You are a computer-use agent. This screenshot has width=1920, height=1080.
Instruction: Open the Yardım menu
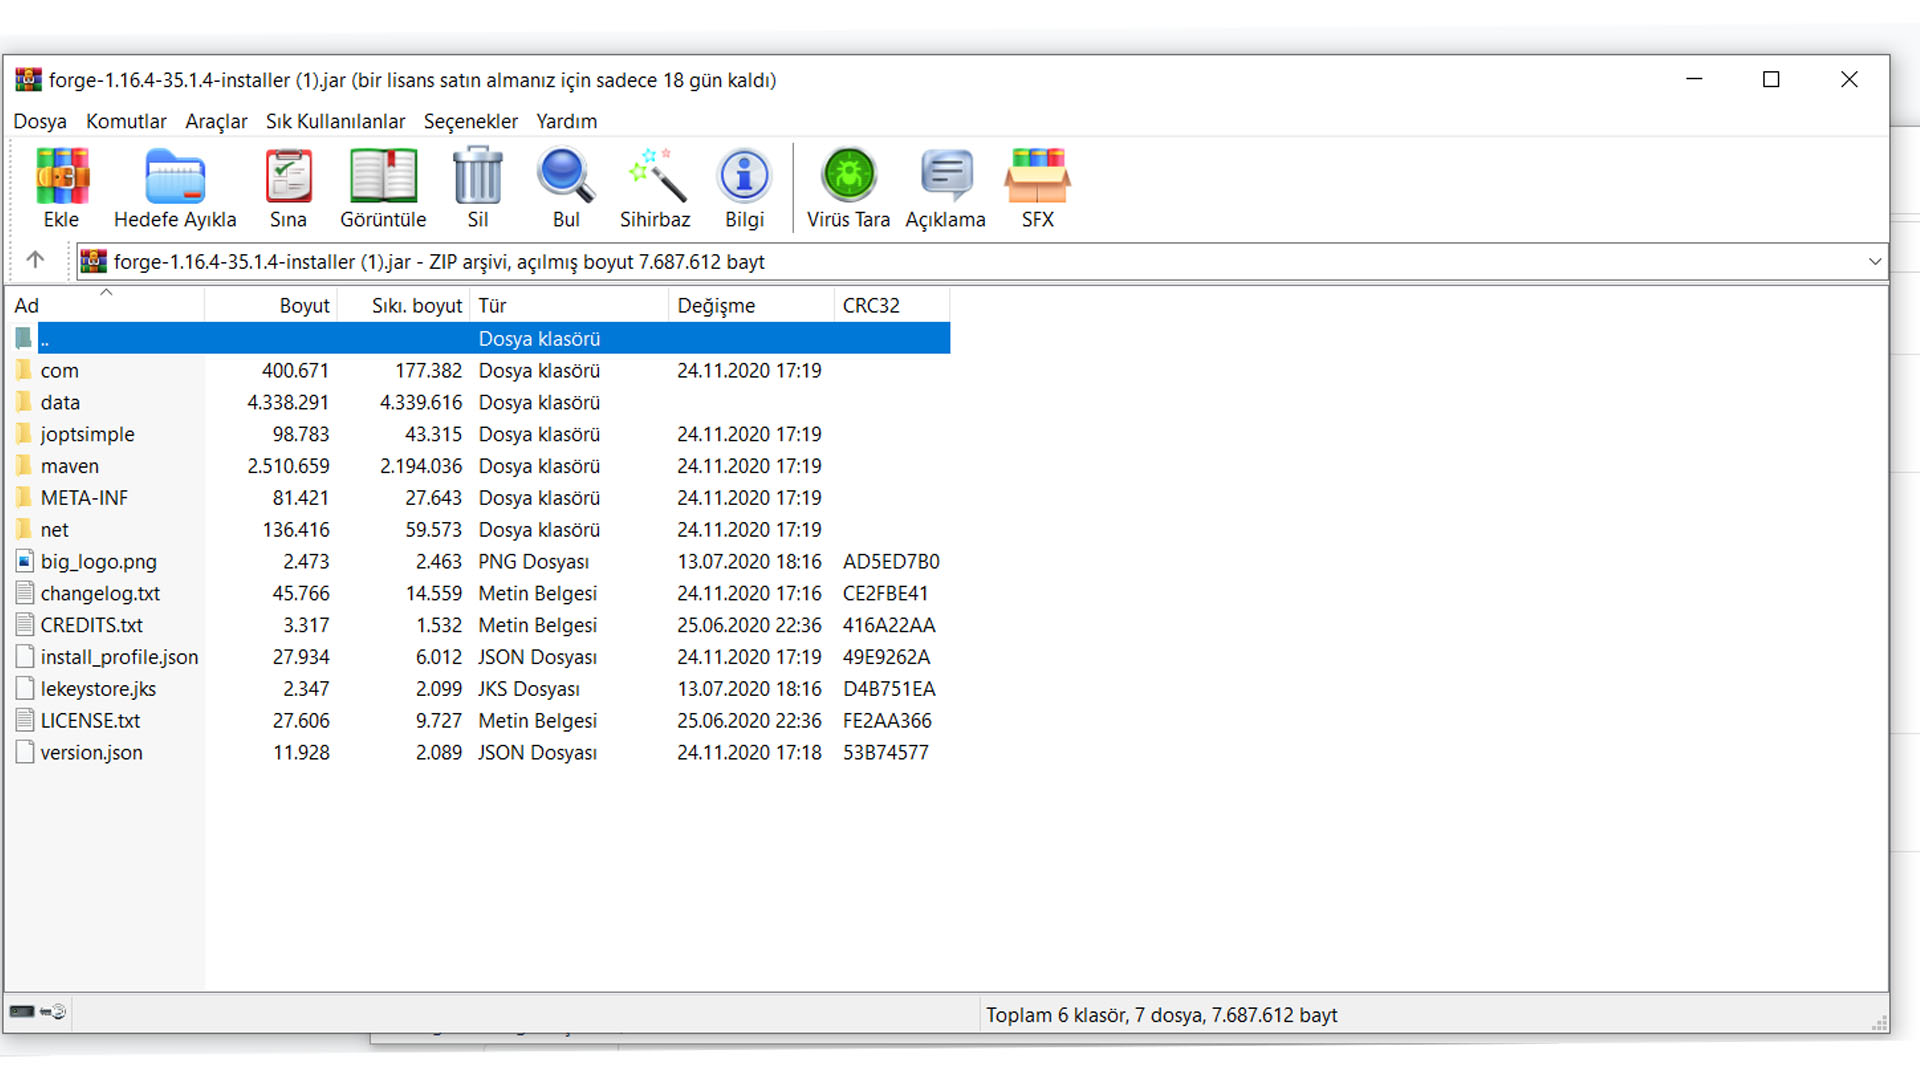coord(567,121)
